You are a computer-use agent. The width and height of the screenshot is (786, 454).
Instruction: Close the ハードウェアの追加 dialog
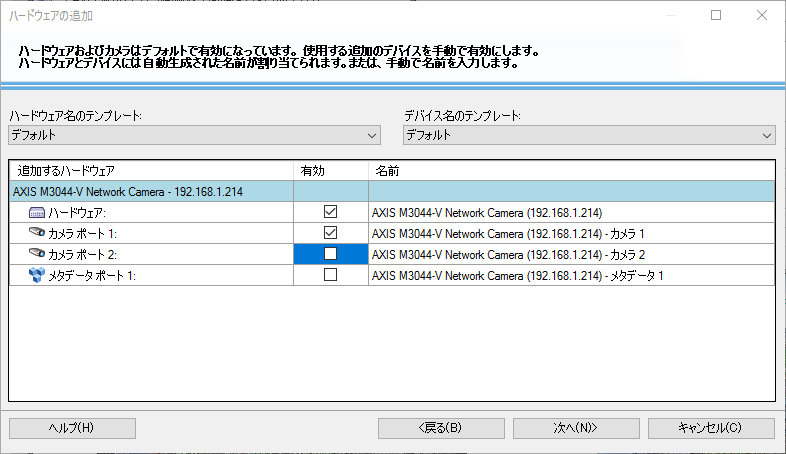pyautogui.click(x=762, y=16)
